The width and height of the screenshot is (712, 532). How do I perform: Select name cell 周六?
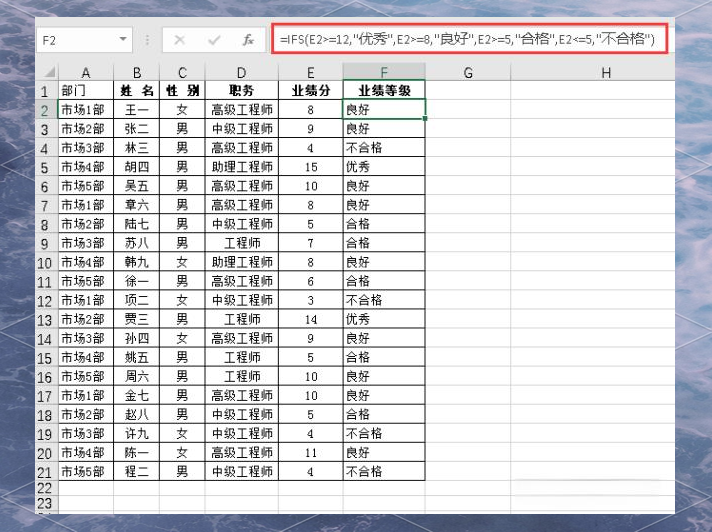coord(137,376)
